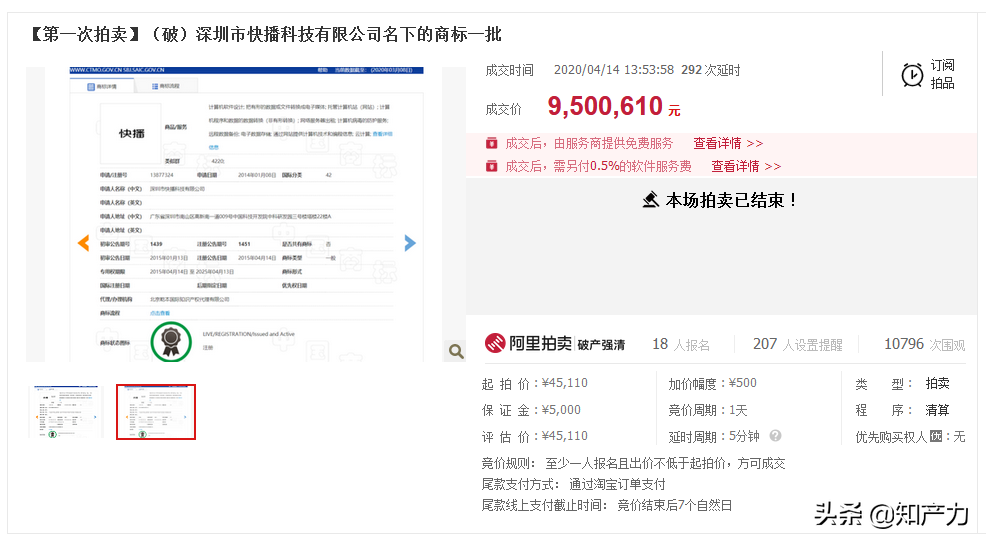Click the 延时周期 5分钟 value
This screenshot has height=543, width=986.
click(x=744, y=436)
